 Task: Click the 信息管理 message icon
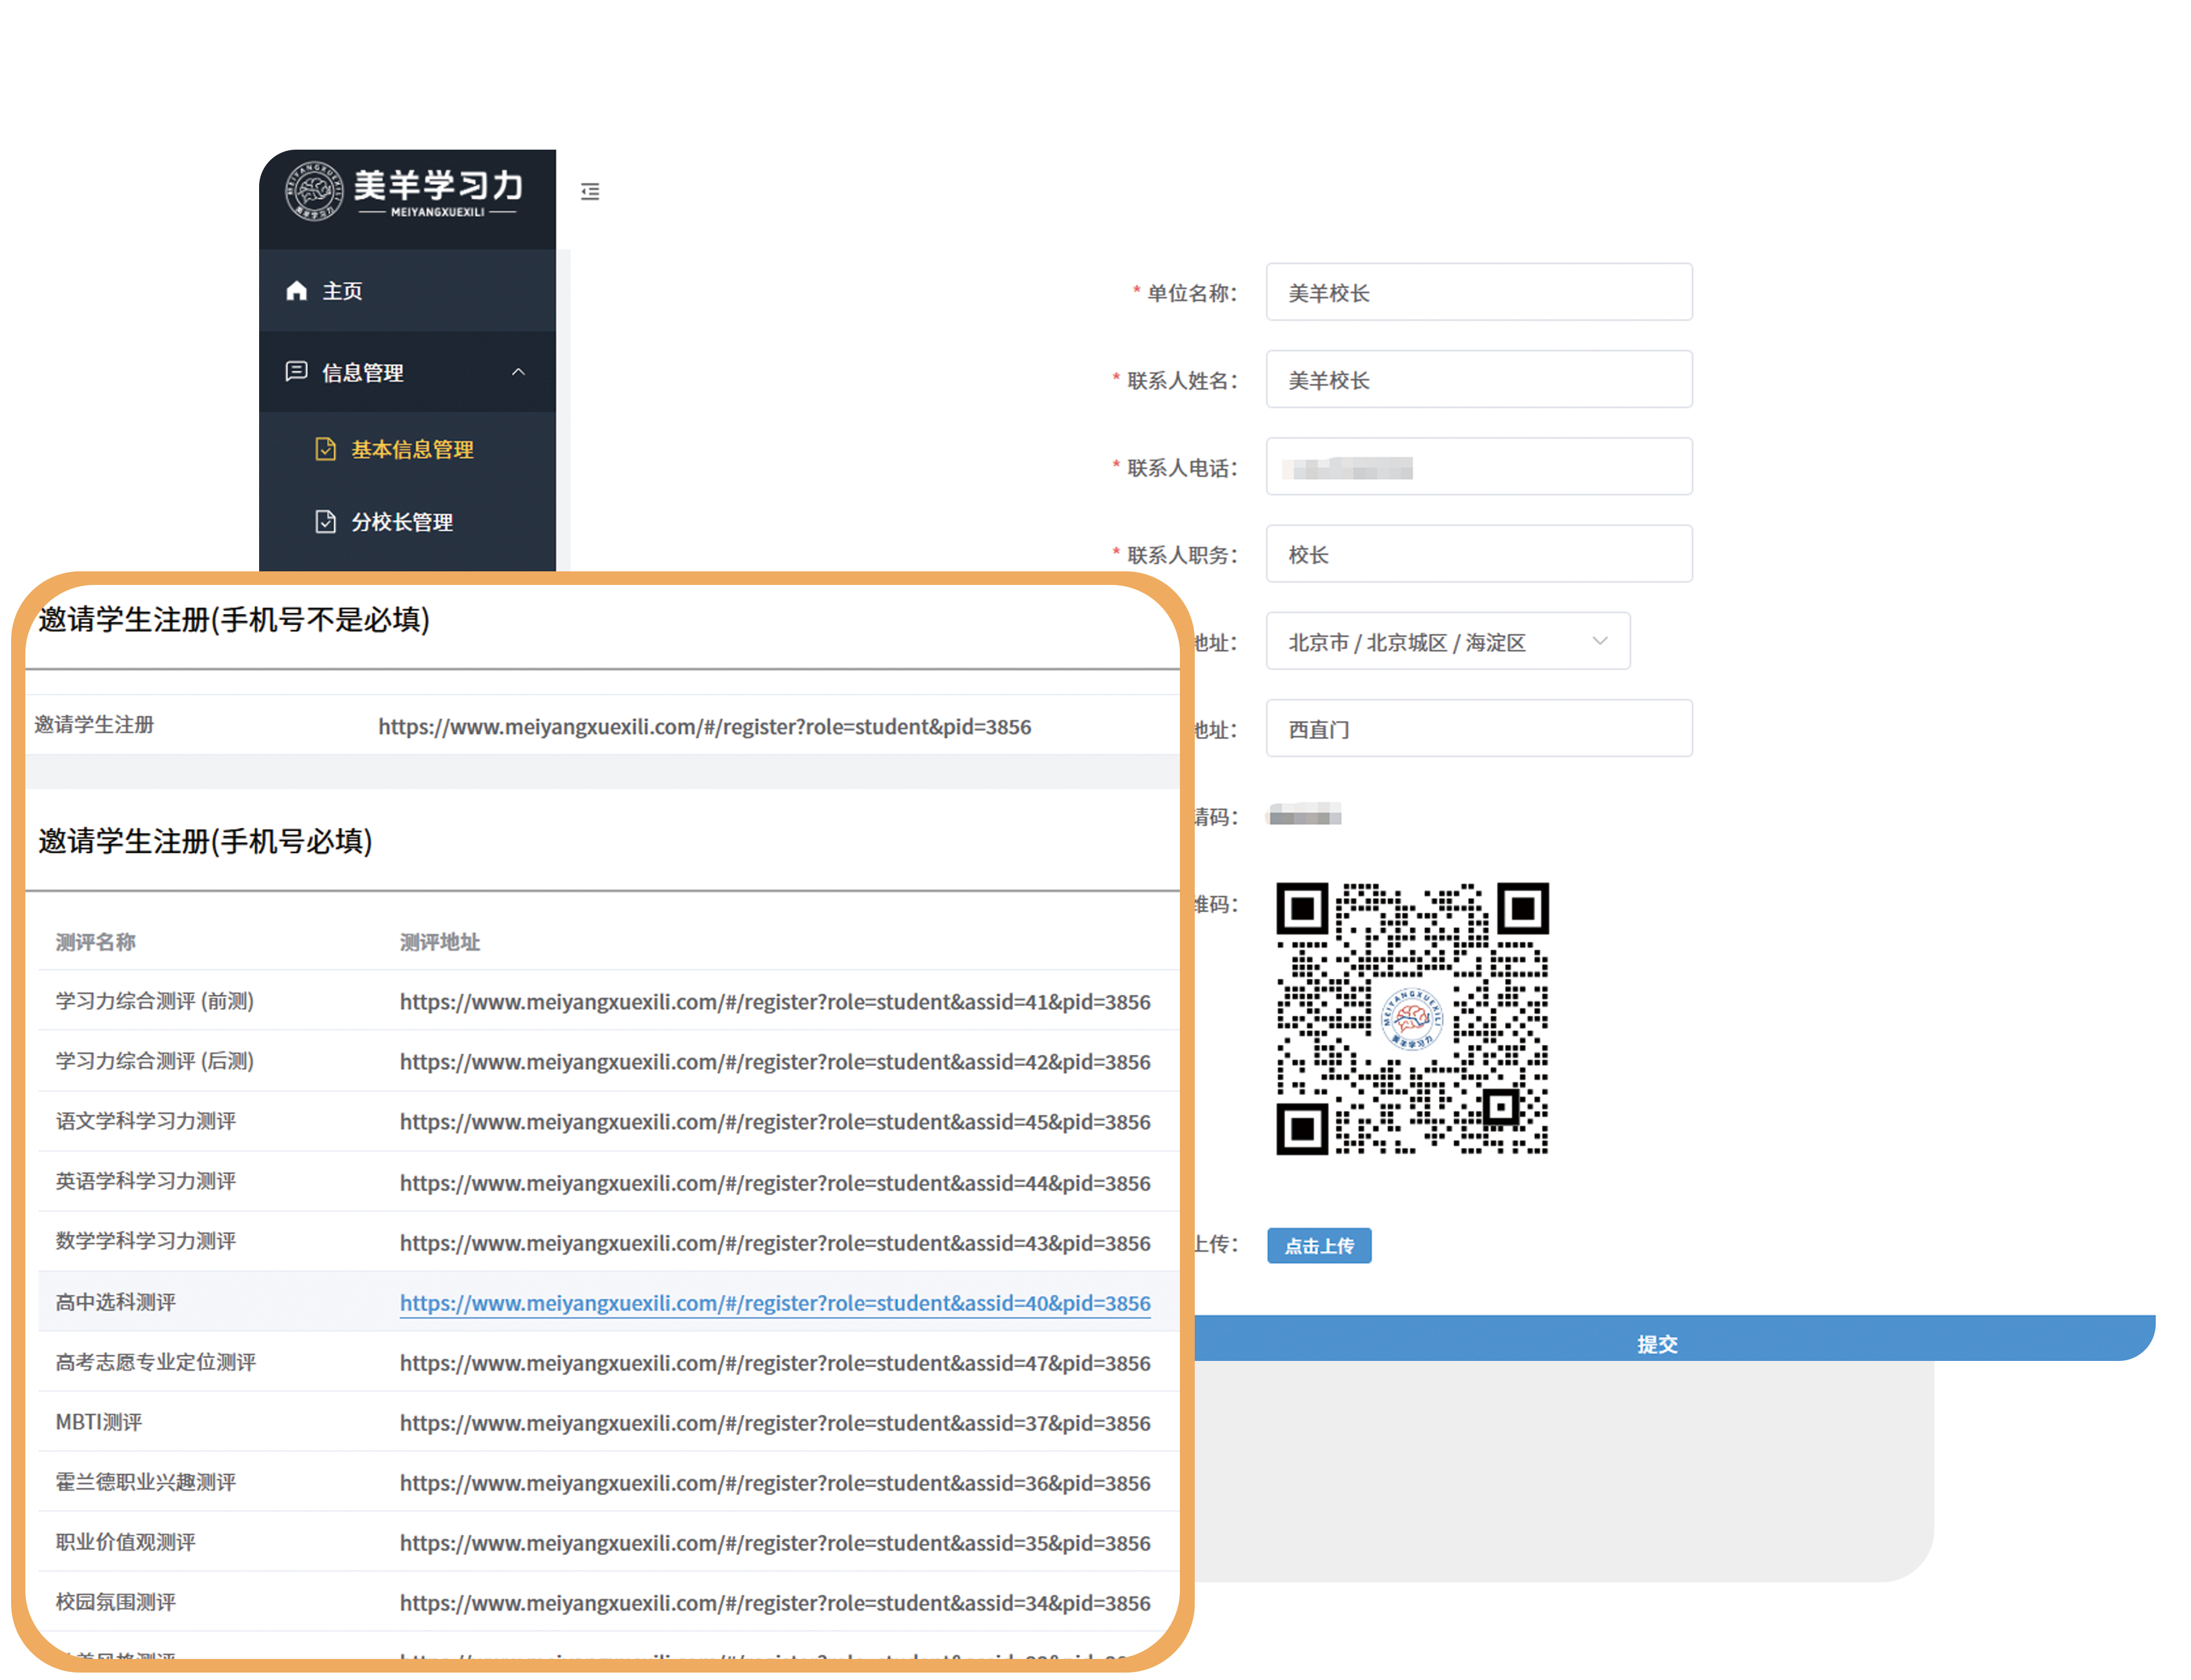pyautogui.click(x=296, y=372)
